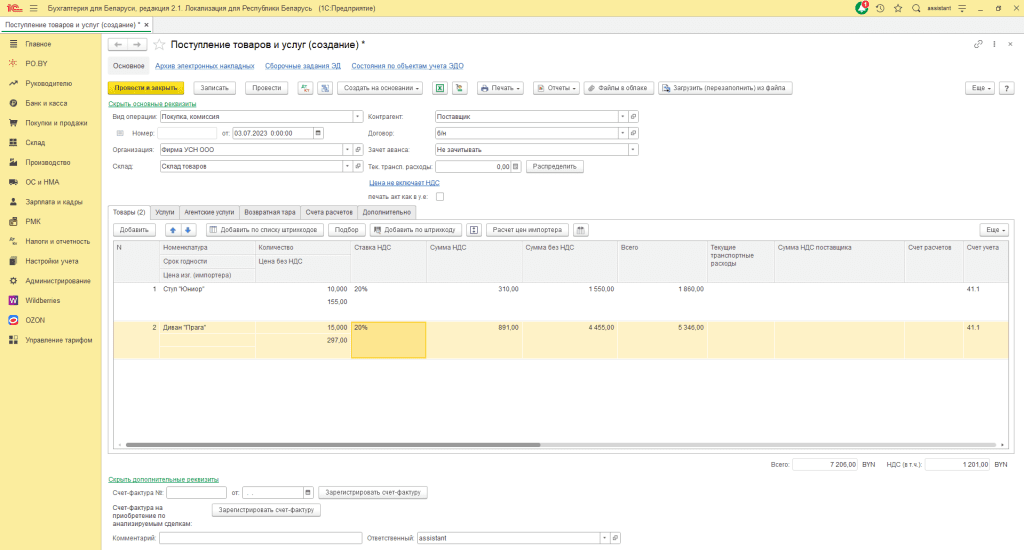1024x550 pixels.
Task: Expand Ответственный dropdown arrow
Action: click(605, 538)
